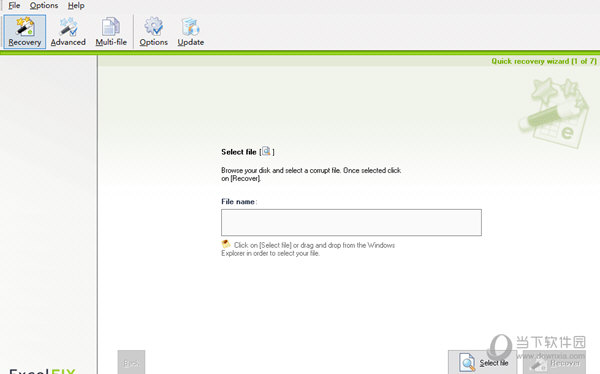Open the Advanced recovery mode
This screenshot has height=374, width=600.
68,32
